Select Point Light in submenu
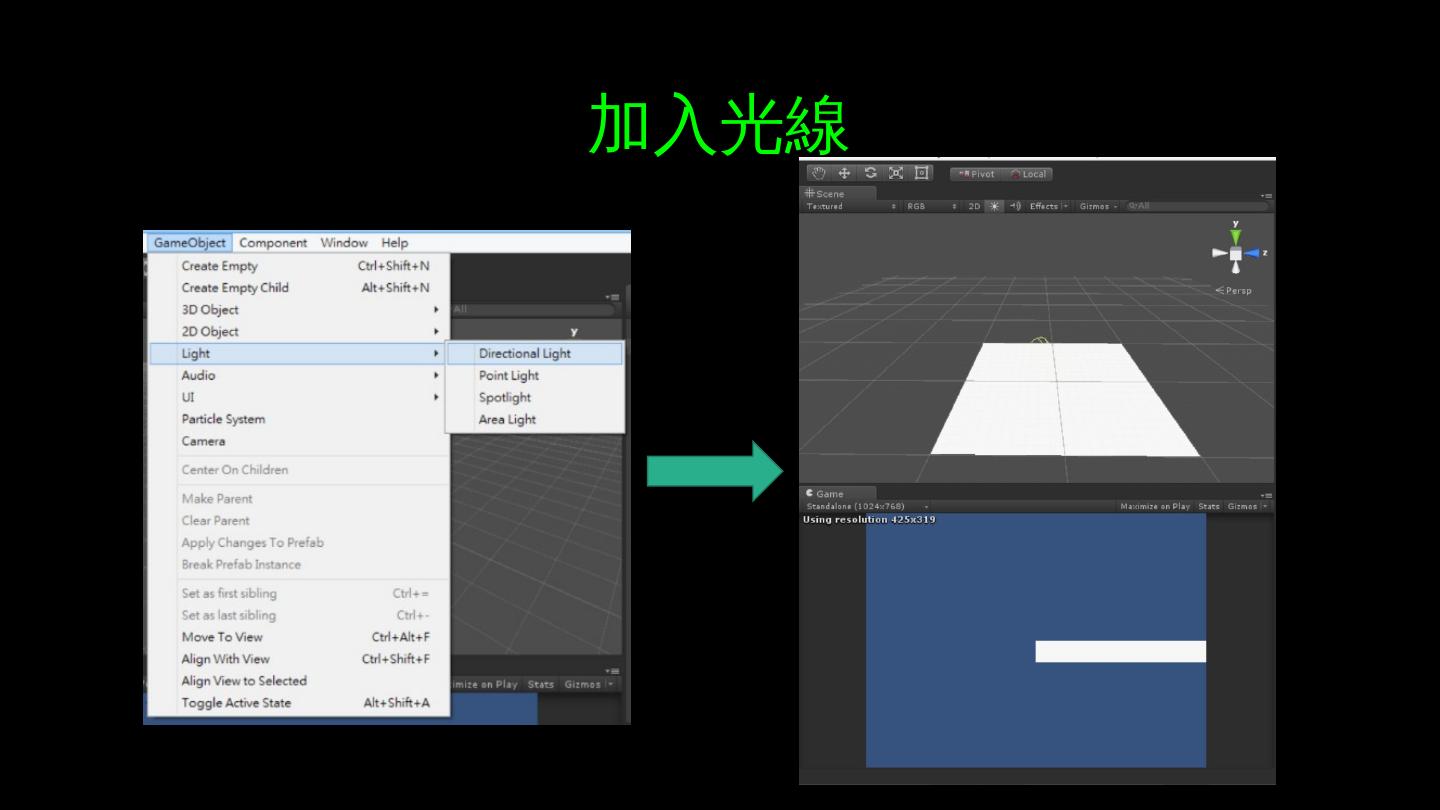The image size is (1440, 810). tap(534, 376)
